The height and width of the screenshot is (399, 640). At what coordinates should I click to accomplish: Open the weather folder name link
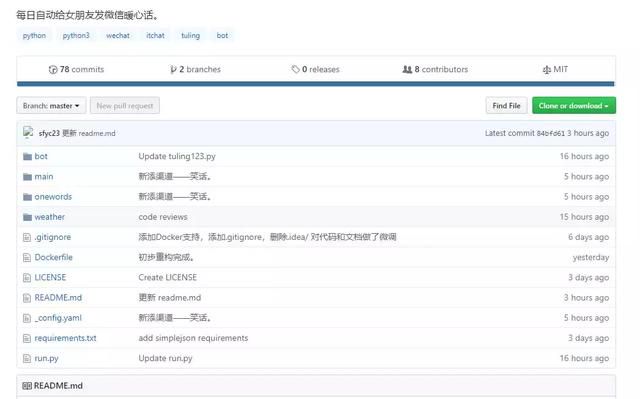tap(49, 217)
